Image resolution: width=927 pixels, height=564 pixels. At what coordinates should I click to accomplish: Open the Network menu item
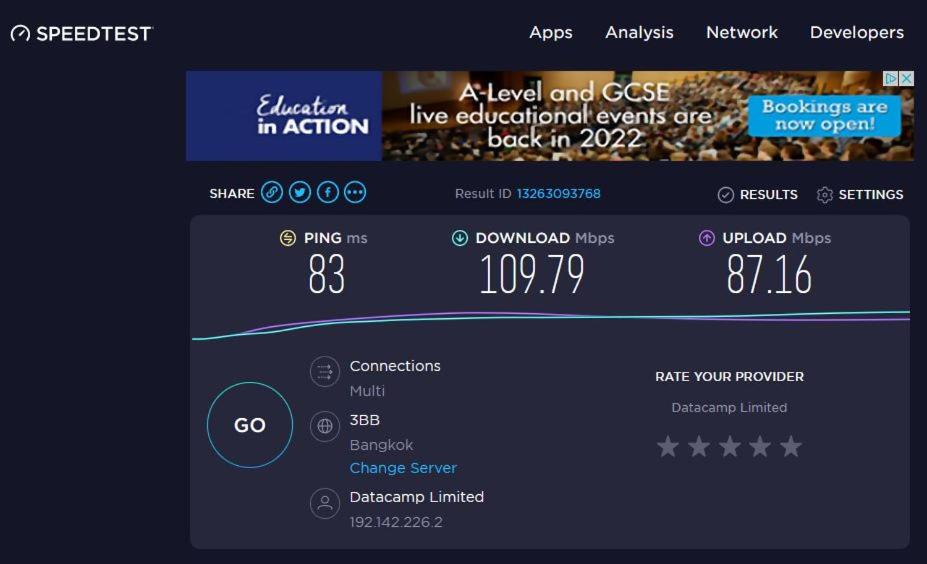tap(742, 33)
